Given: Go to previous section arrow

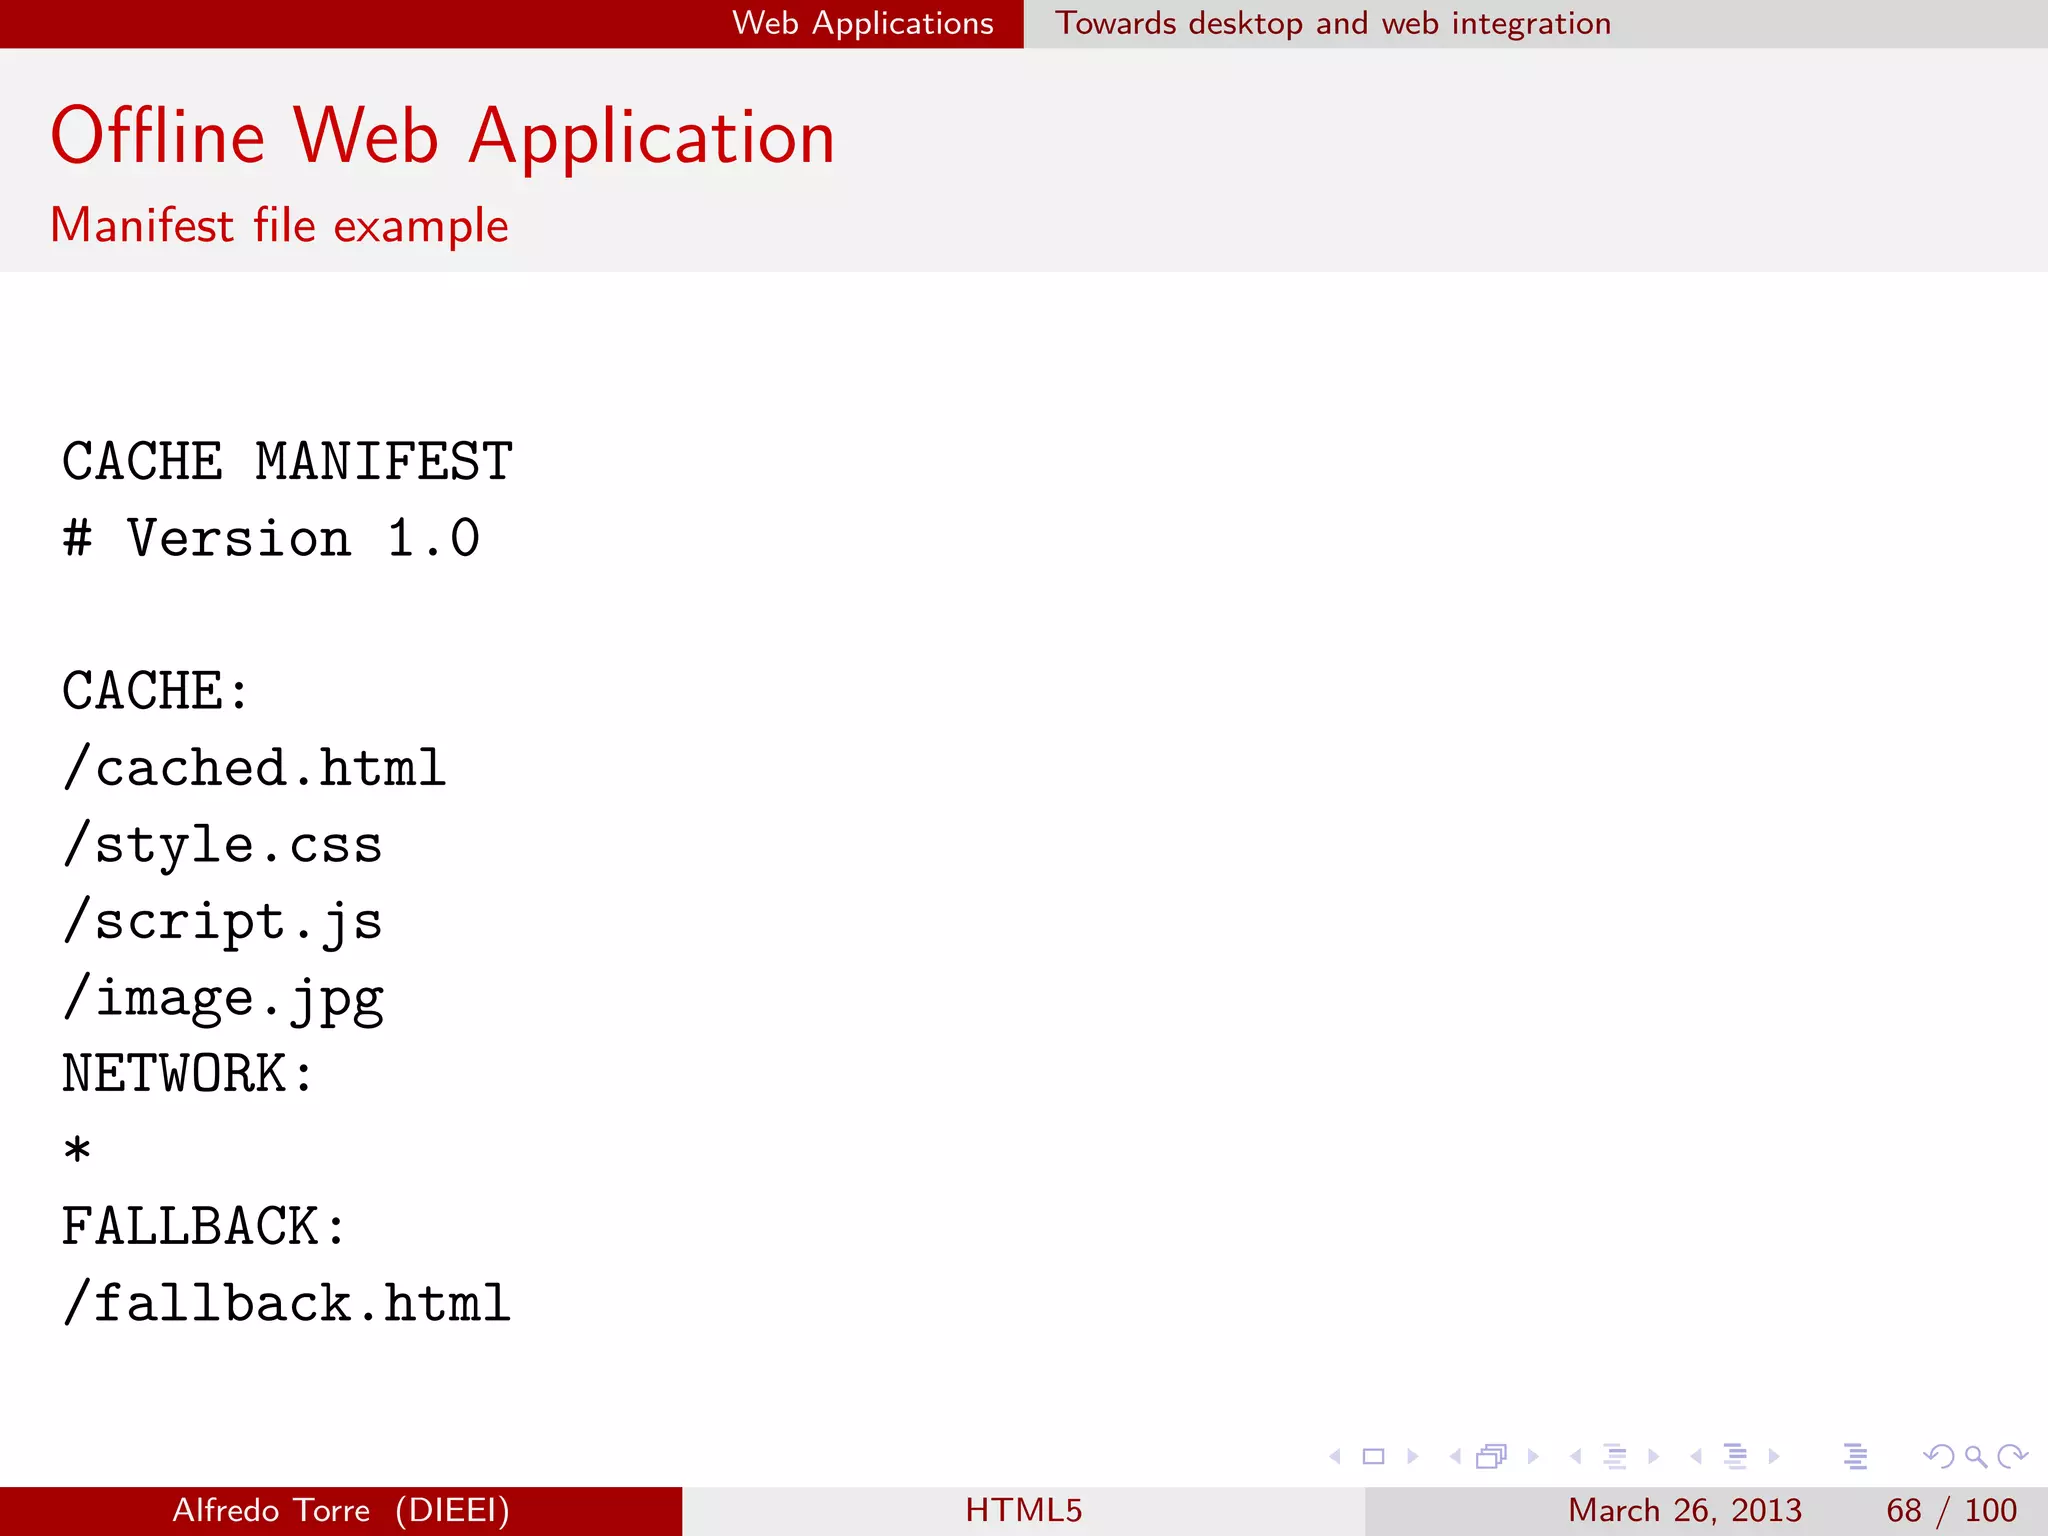Looking at the screenshot, I should (1696, 1456).
